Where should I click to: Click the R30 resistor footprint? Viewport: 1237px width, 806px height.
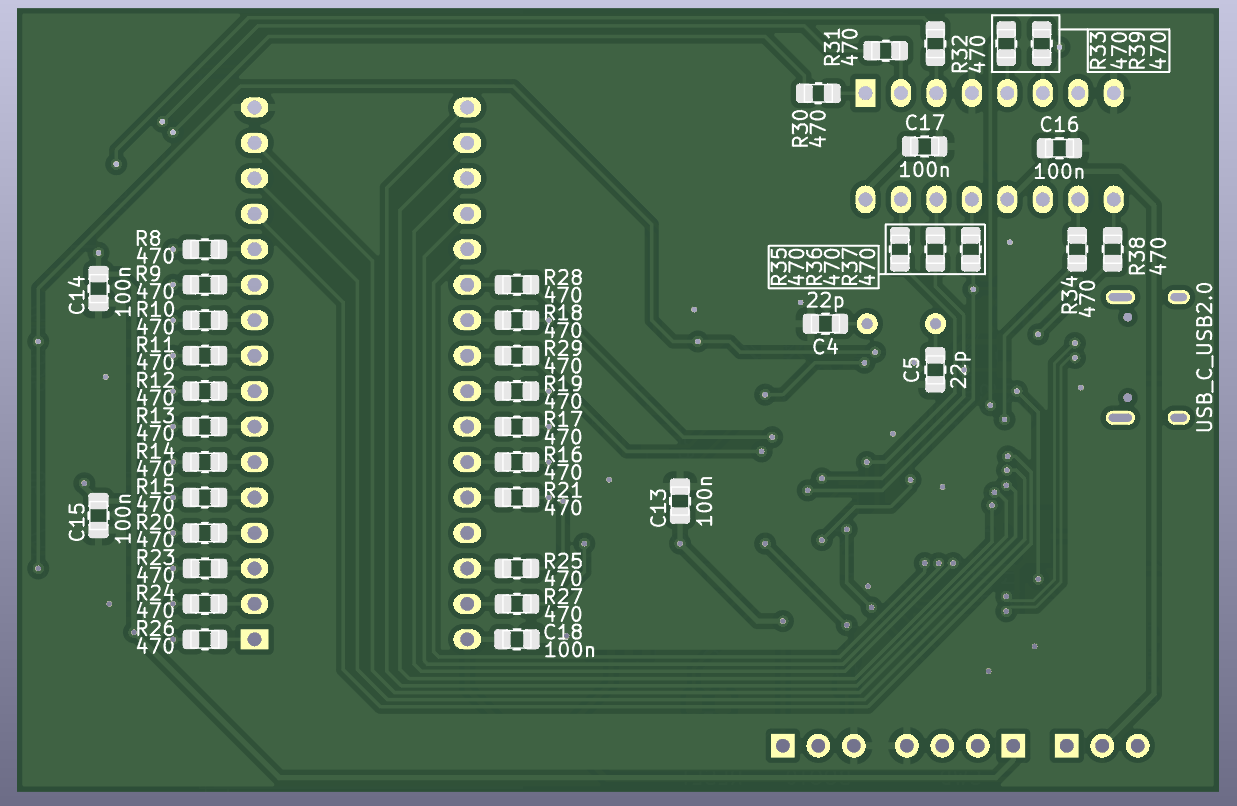818,94
